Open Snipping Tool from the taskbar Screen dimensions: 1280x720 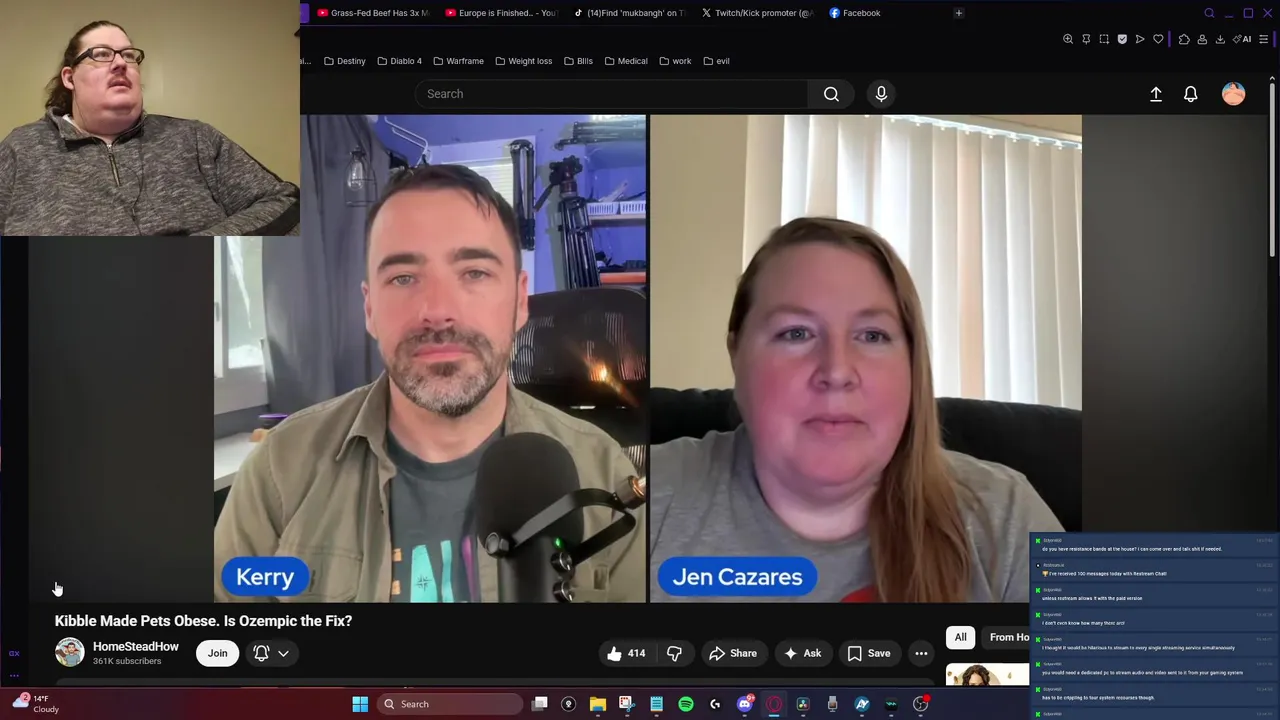626,704
